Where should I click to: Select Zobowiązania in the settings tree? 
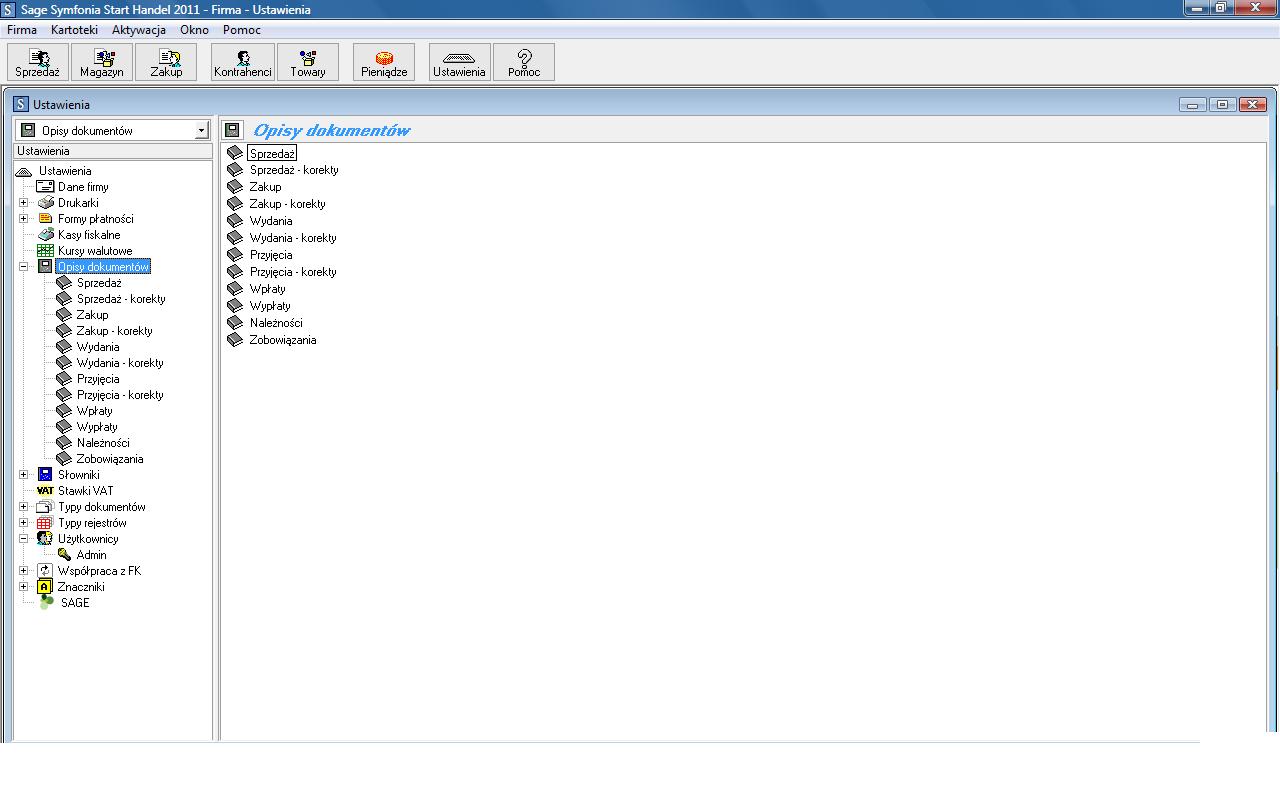tap(110, 459)
